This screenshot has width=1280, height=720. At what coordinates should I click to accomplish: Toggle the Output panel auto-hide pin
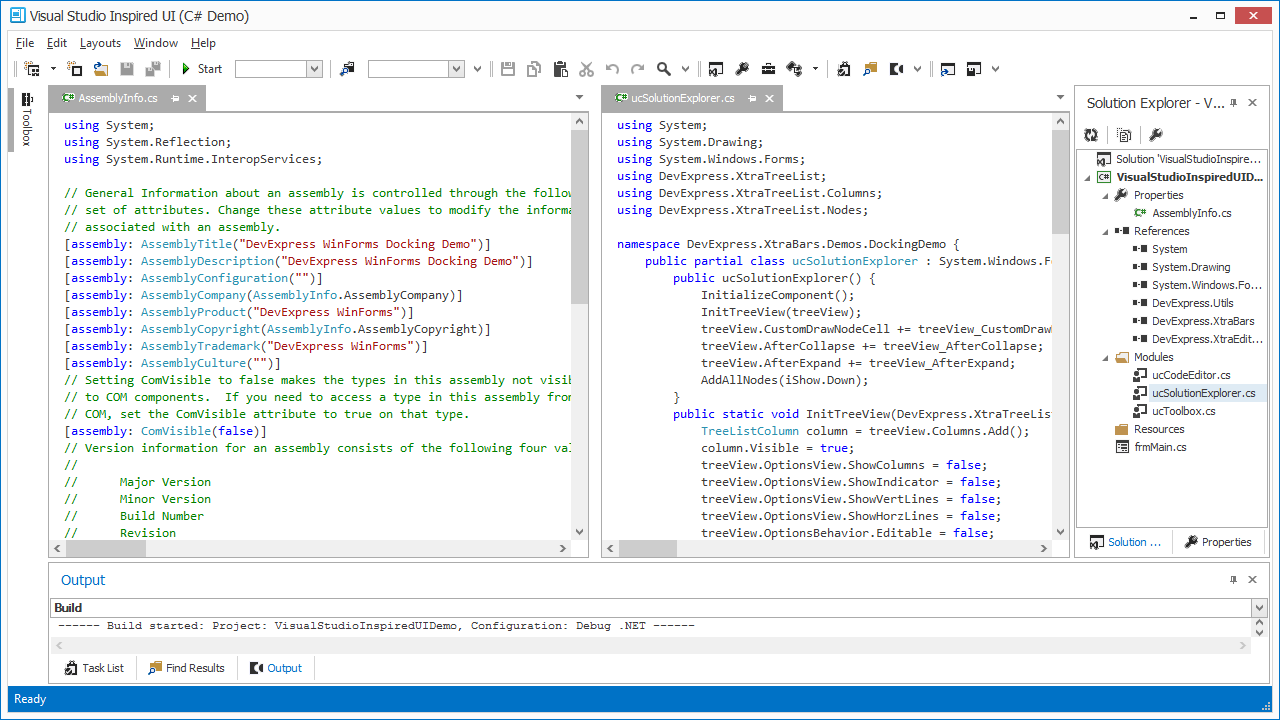(1234, 579)
